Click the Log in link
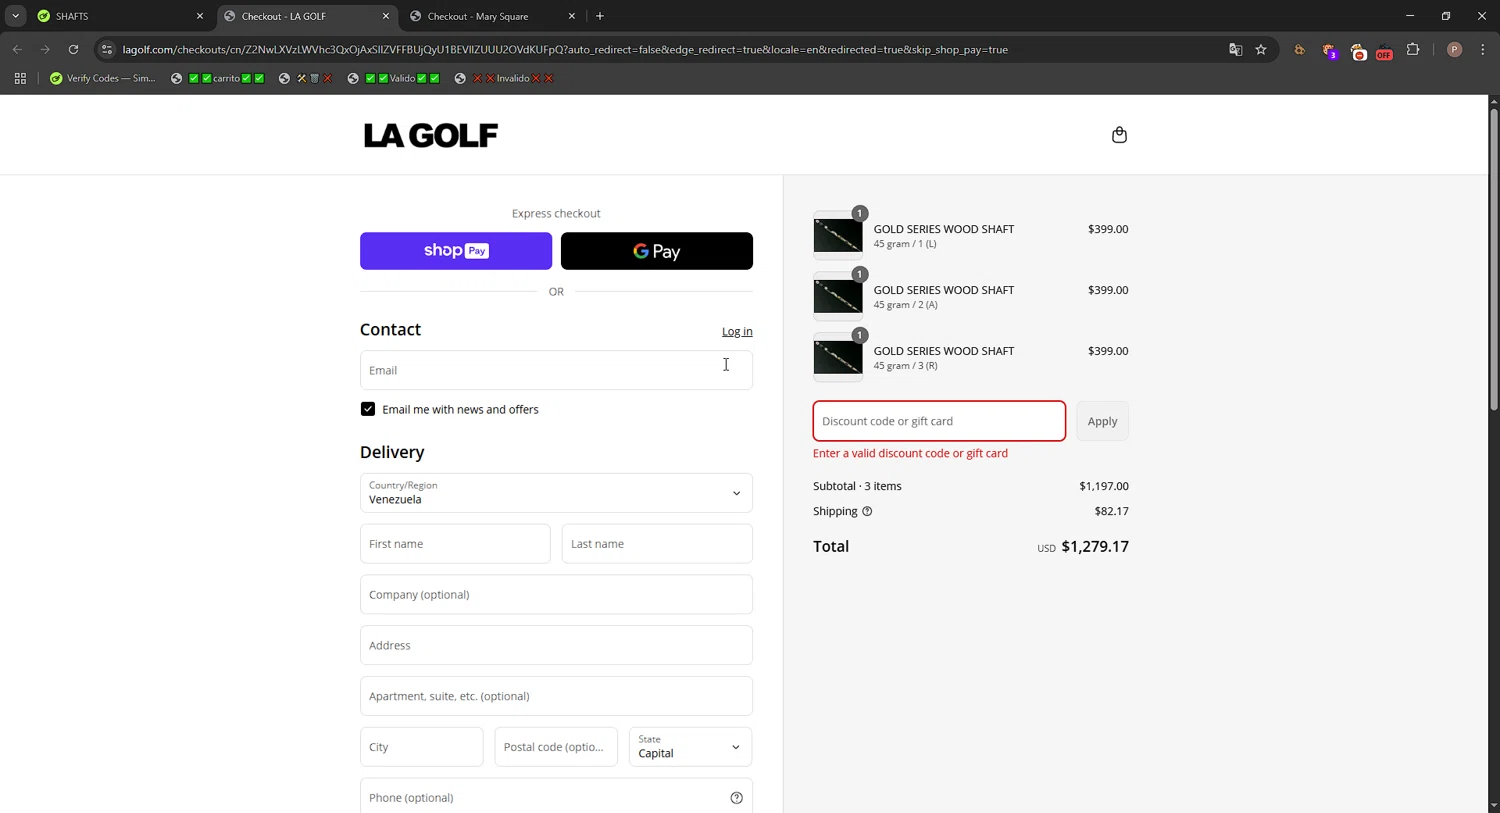This screenshot has height=813, width=1500. pyautogui.click(x=737, y=331)
